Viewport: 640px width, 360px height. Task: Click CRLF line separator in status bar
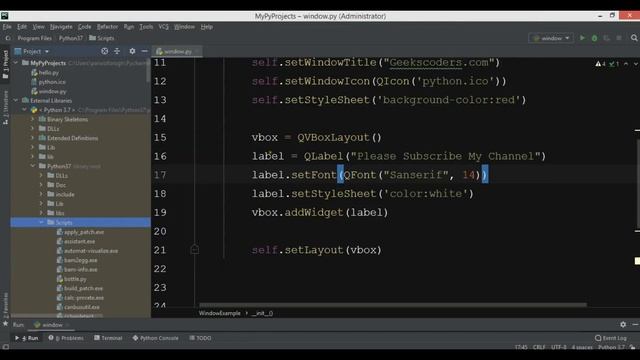tap(539, 347)
